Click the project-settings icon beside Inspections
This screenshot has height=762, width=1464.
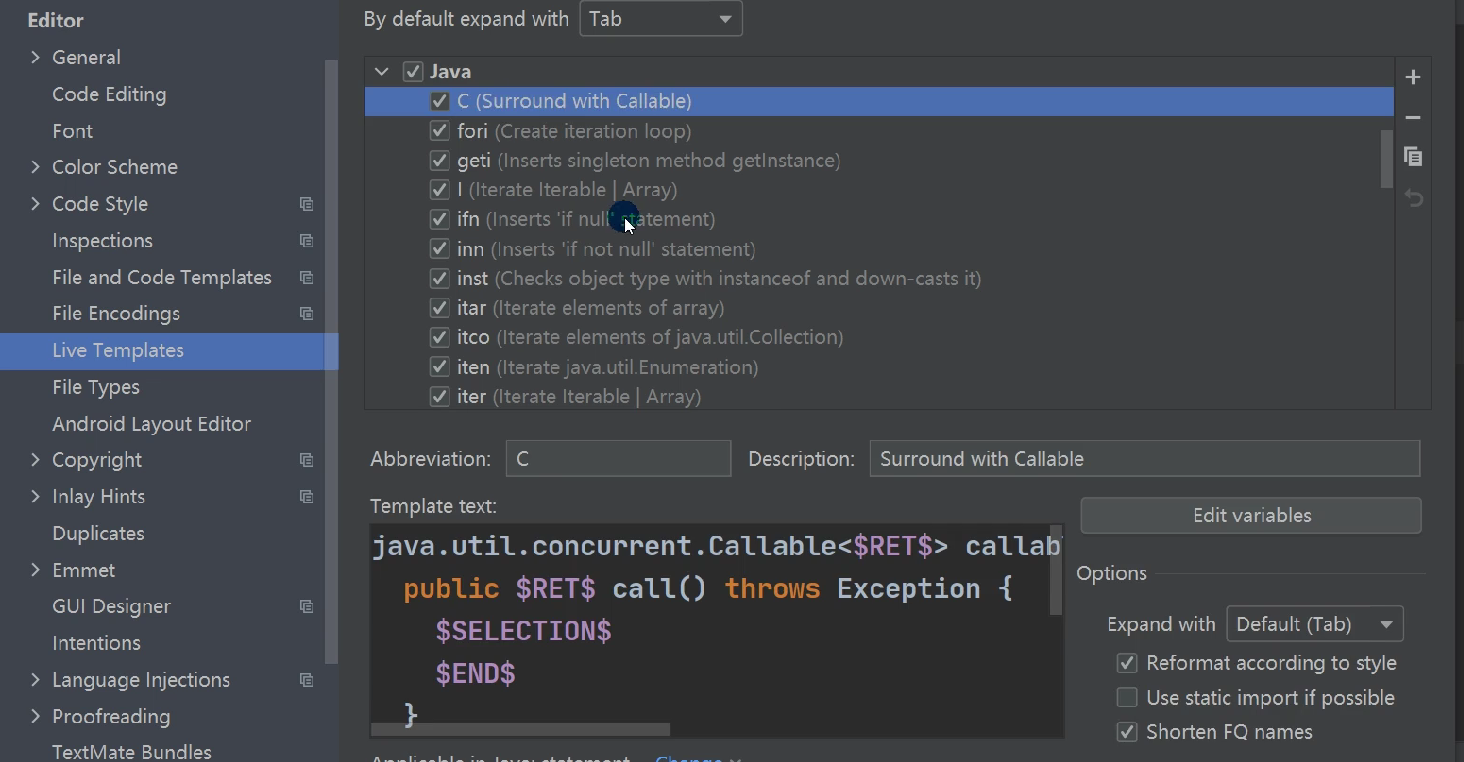coord(306,241)
